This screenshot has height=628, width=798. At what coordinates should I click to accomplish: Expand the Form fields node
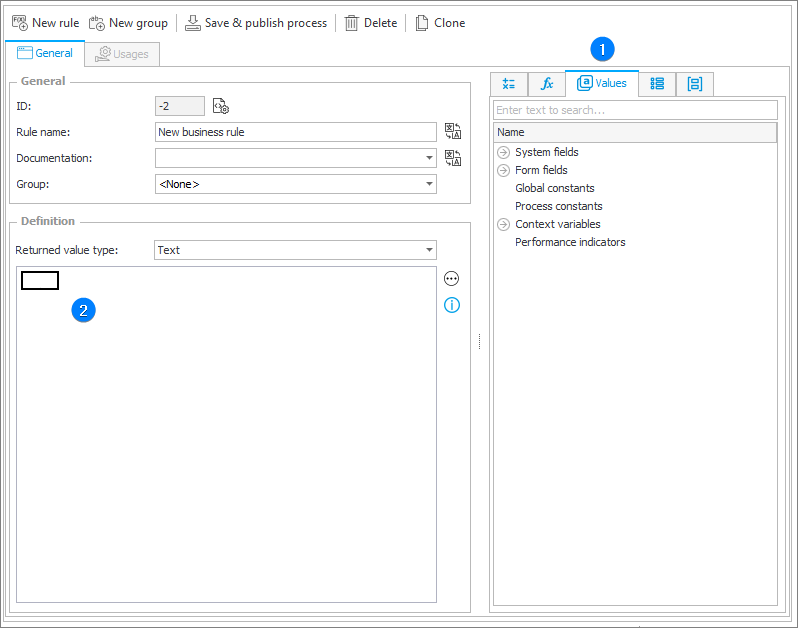point(503,170)
